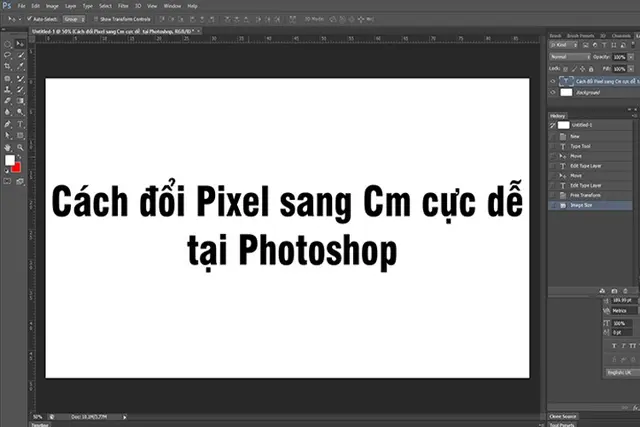Toggle Quick Mask mode
The height and width of the screenshot is (427, 640).
pos(8,181)
